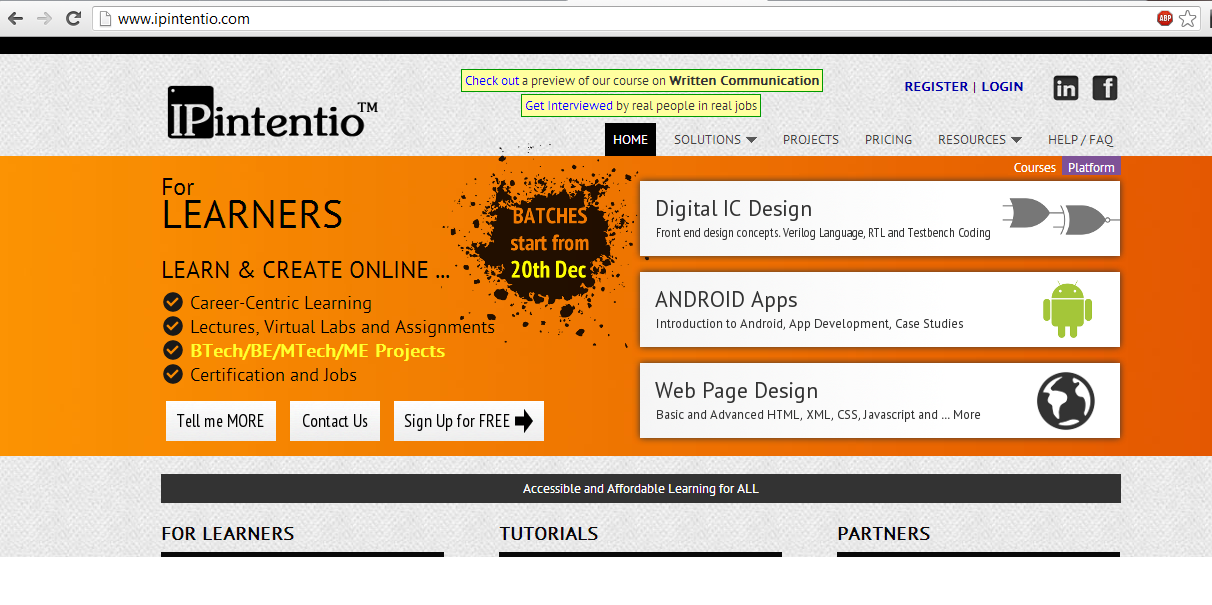Click Front end design concepts description text

(x=823, y=233)
